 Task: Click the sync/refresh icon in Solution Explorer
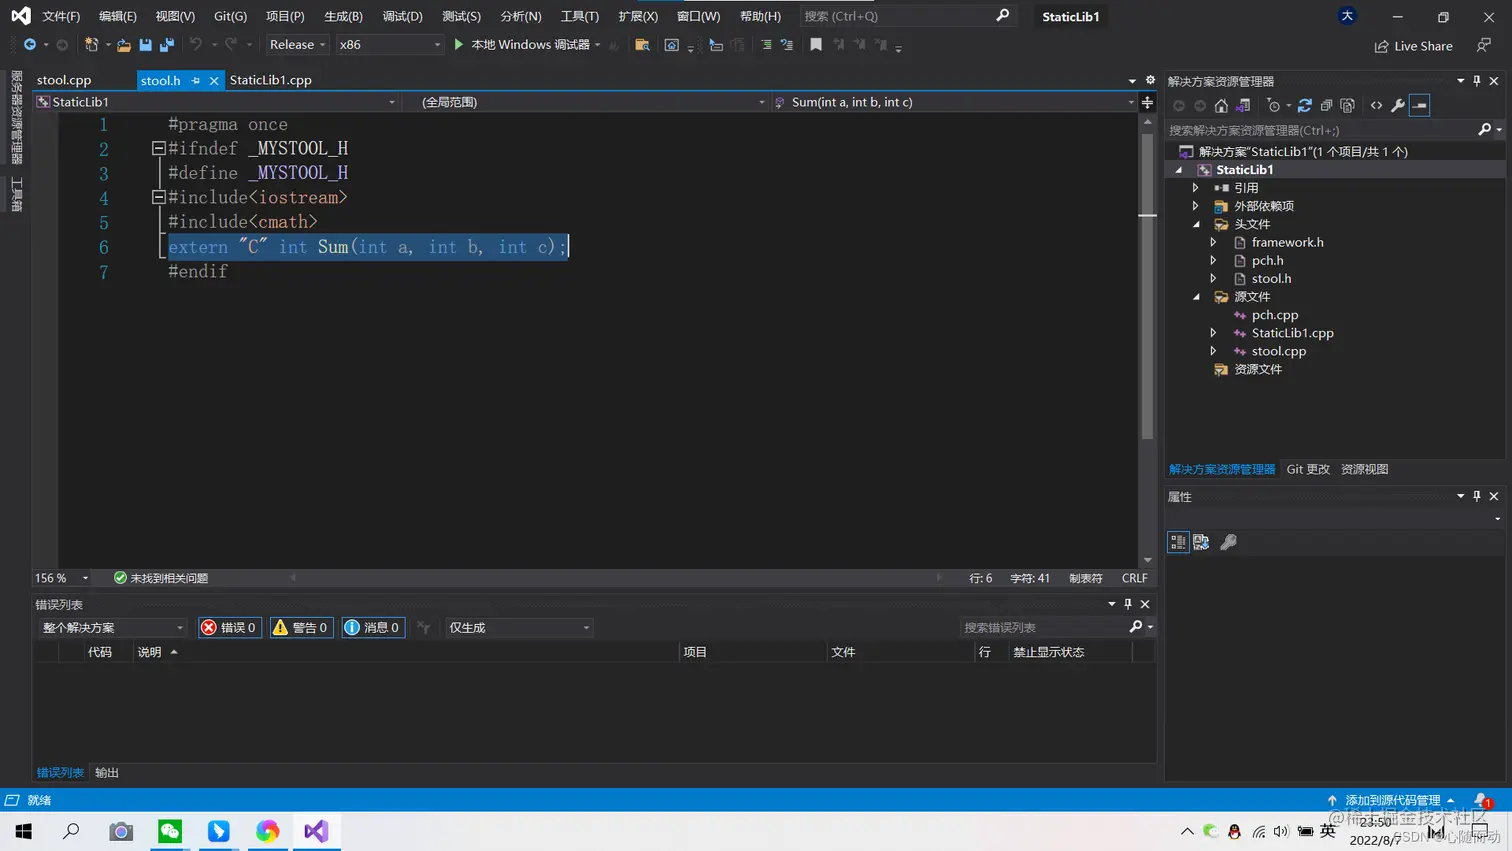pos(1305,105)
